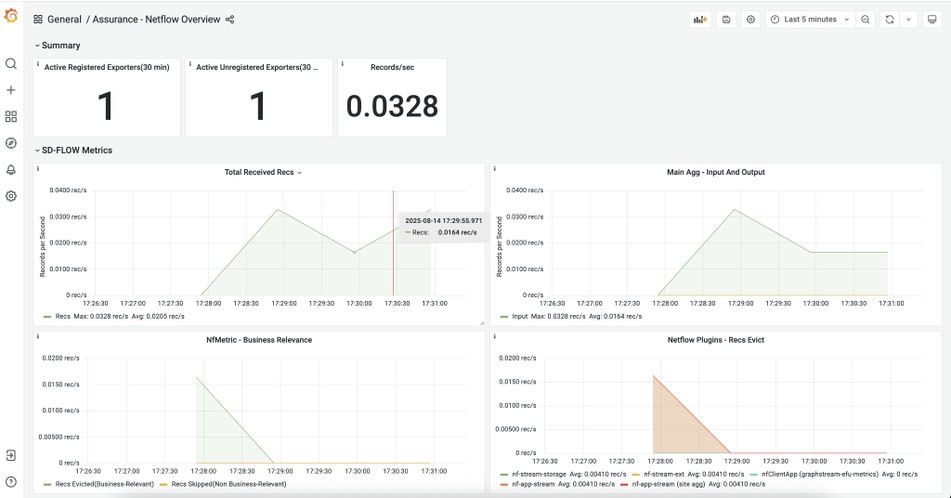This screenshot has width=951, height=498.
Task: Click info icon on Active Unregistered Exporters panel
Action: pos(190,63)
